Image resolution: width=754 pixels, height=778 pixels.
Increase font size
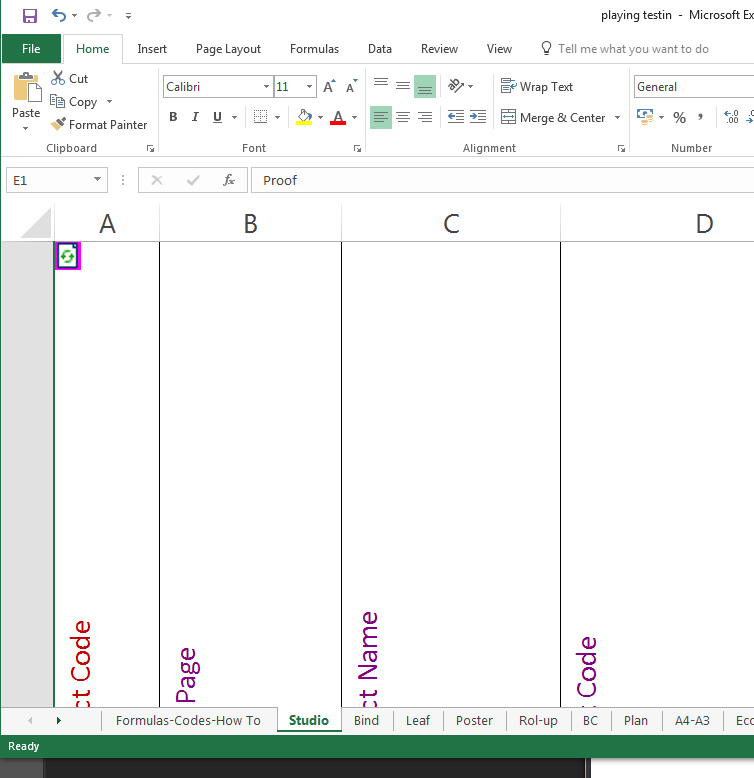[x=329, y=87]
